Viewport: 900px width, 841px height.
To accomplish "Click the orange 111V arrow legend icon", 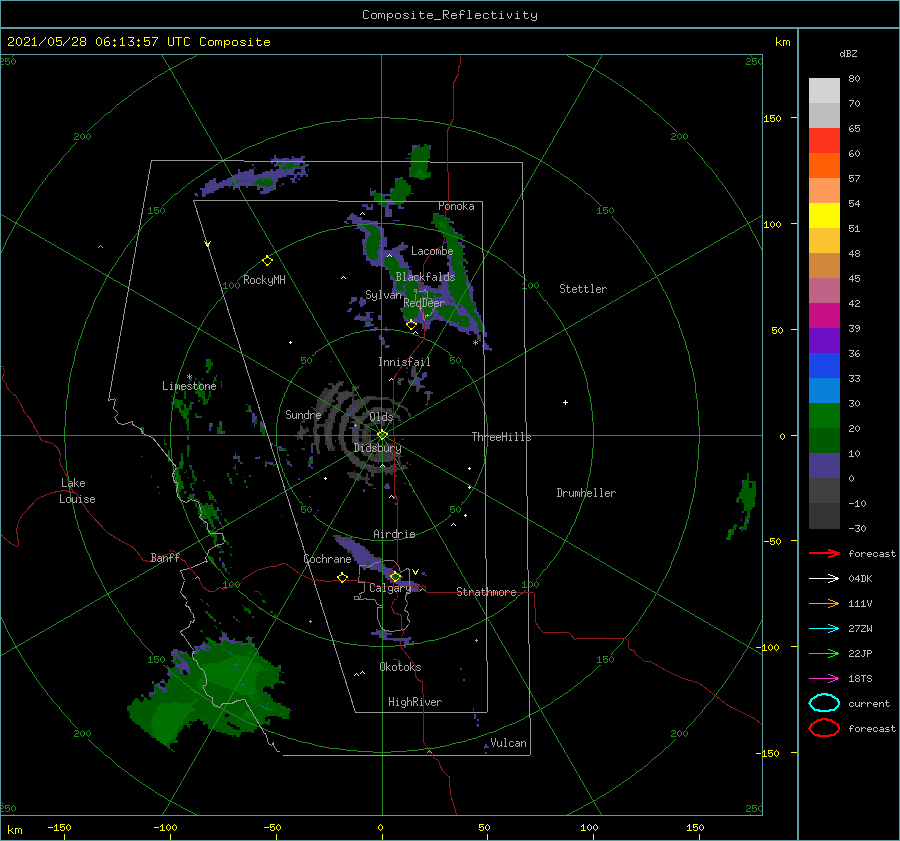I will [824, 603].
